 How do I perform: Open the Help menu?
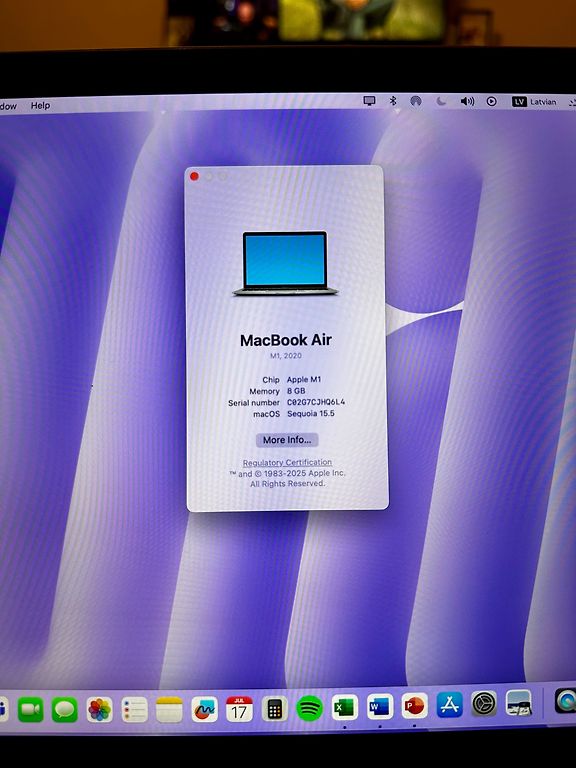[x=40, y=105]
